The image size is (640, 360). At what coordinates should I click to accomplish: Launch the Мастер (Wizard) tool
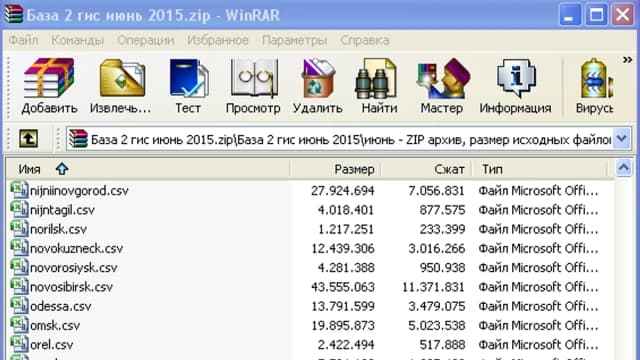coord(443,78)
